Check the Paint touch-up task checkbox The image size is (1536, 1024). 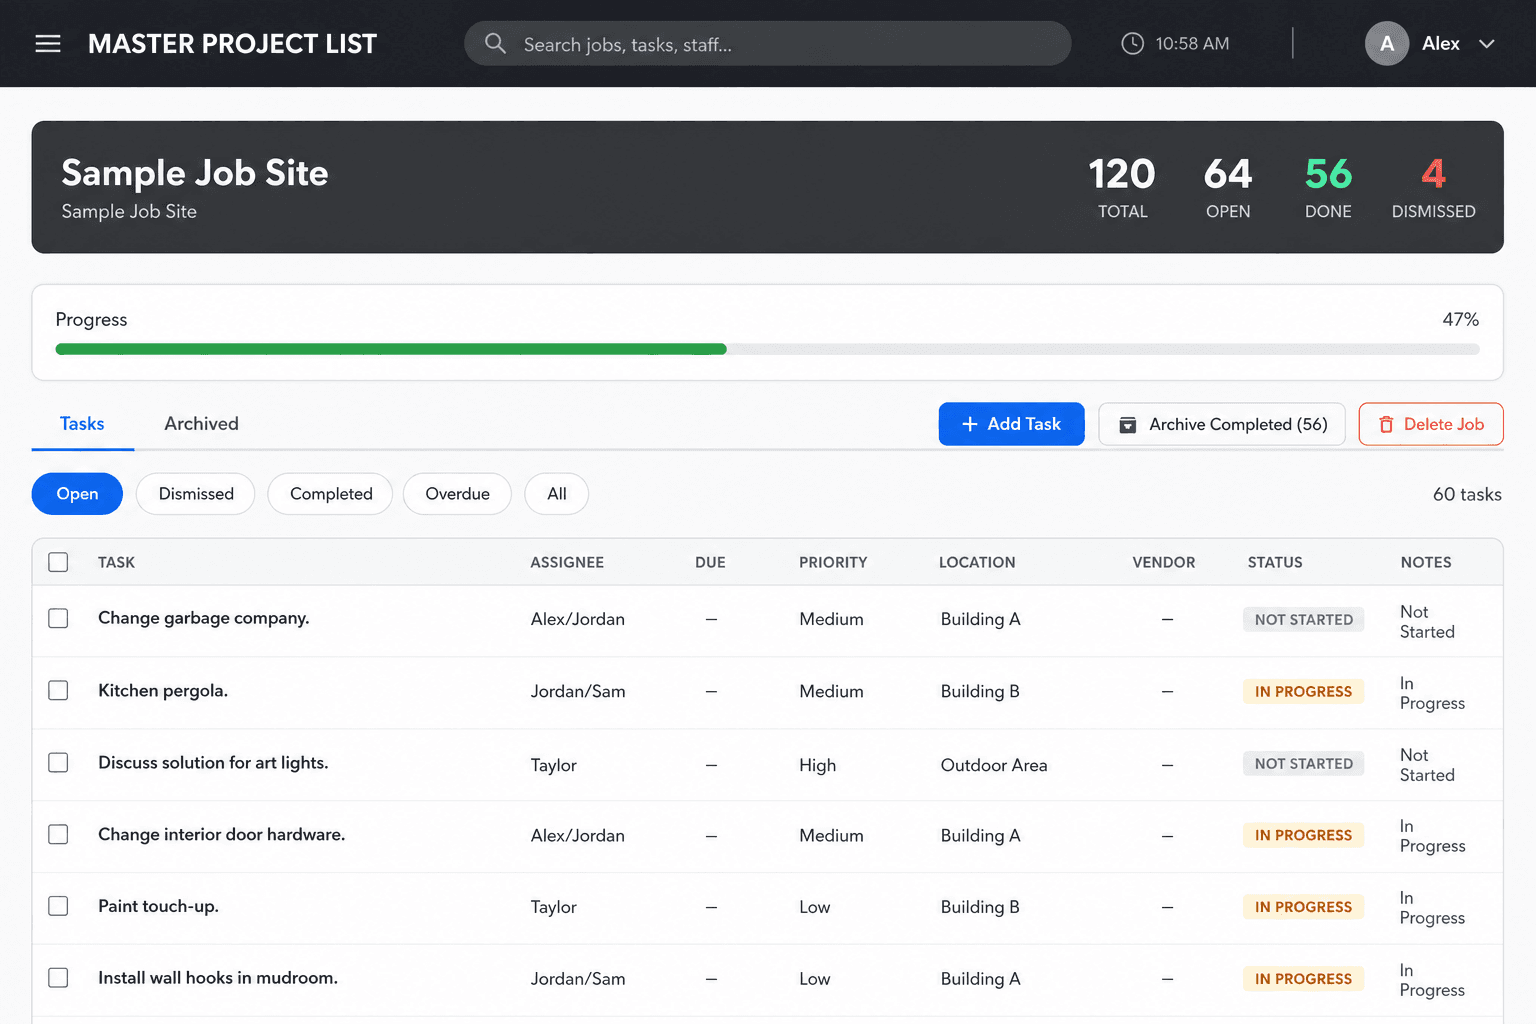(x=58, y=906)
